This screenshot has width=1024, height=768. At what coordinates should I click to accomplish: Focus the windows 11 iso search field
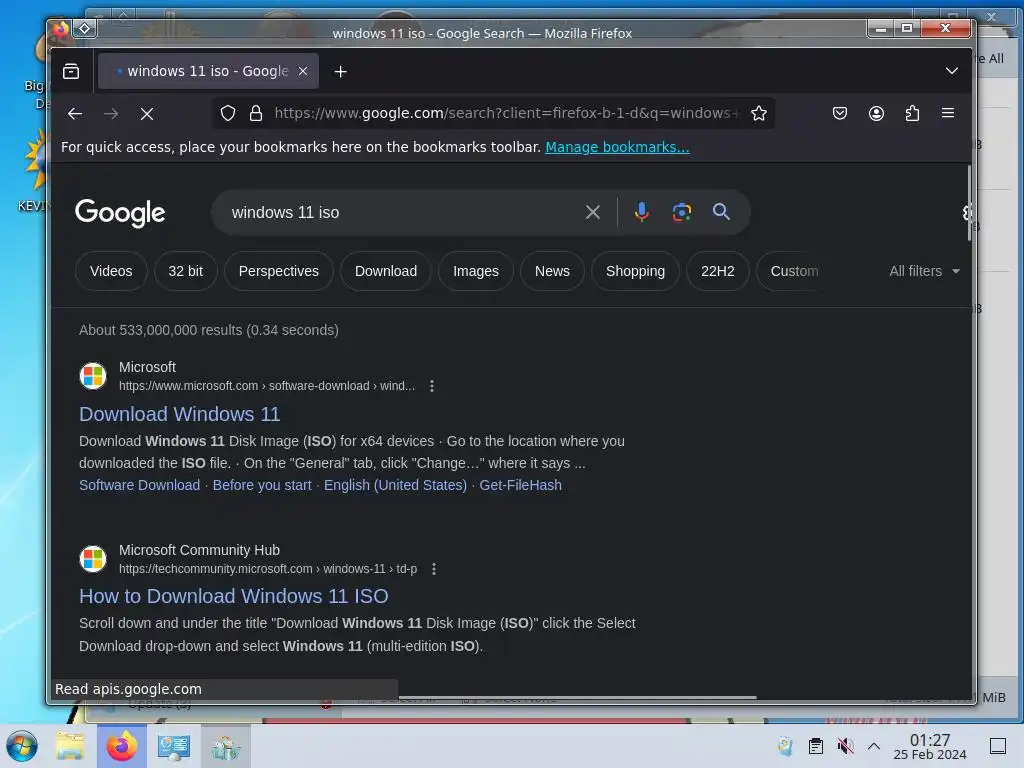pos(398,212)
